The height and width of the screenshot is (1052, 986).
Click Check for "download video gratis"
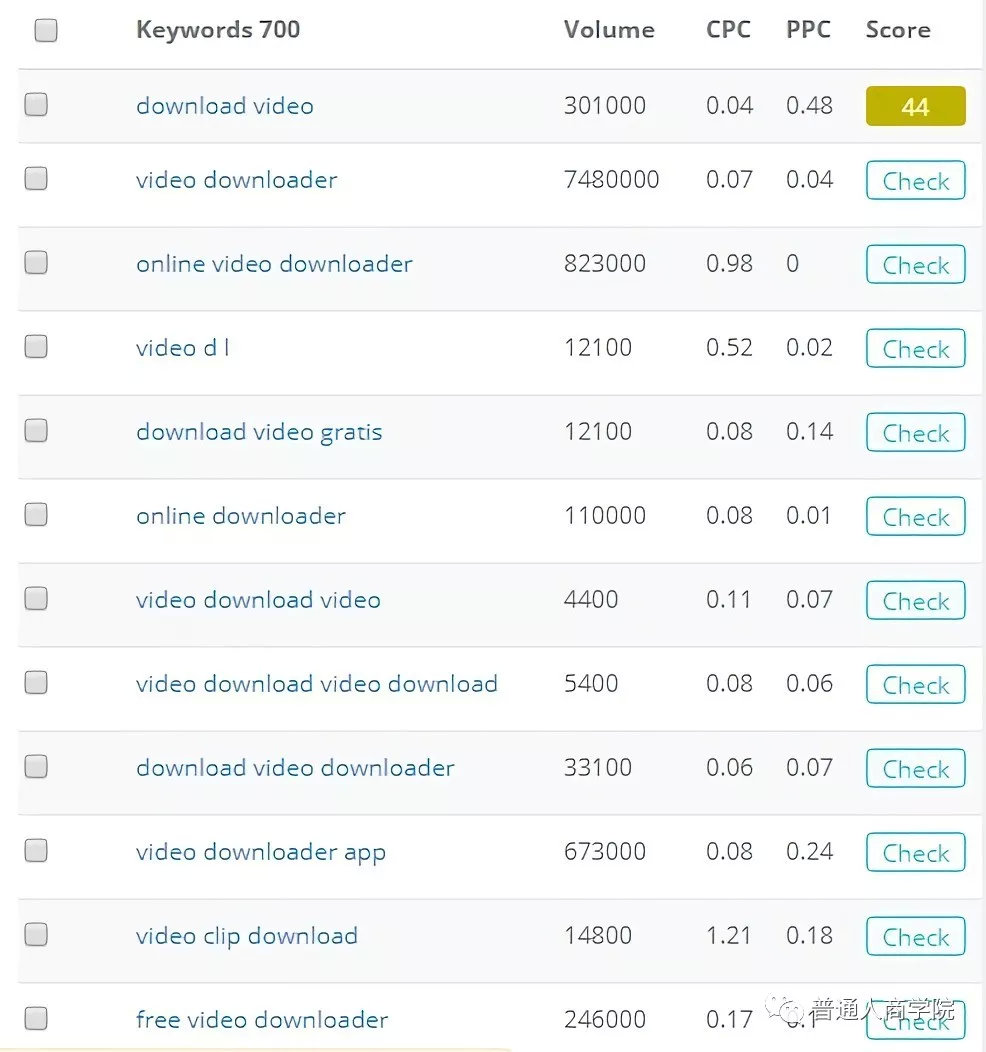tap(915, 433)
